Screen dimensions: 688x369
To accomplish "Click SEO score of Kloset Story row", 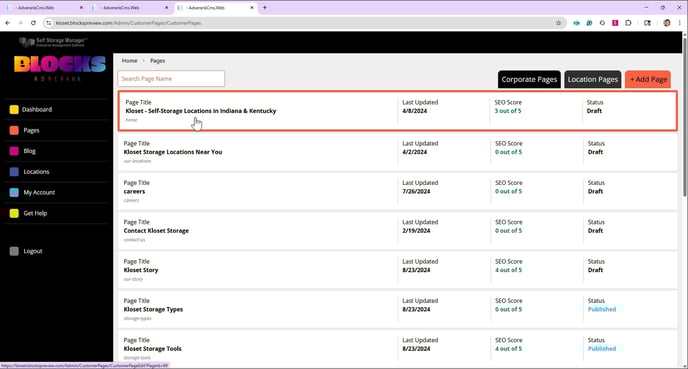I will tap(509, 270).
